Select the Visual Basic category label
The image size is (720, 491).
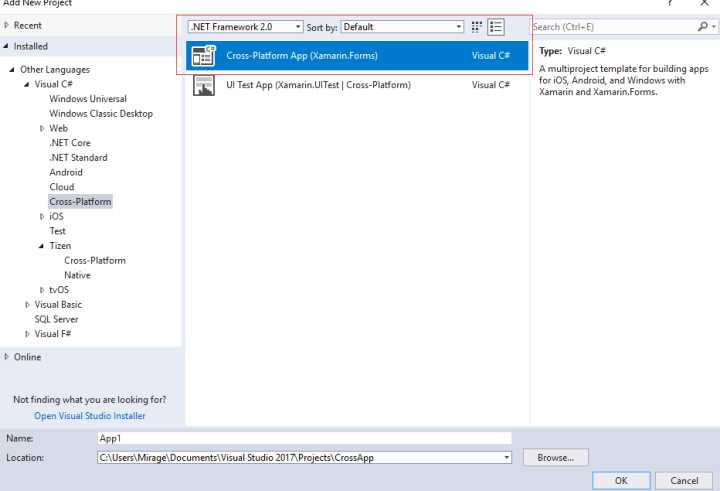[x=58, y=305]
